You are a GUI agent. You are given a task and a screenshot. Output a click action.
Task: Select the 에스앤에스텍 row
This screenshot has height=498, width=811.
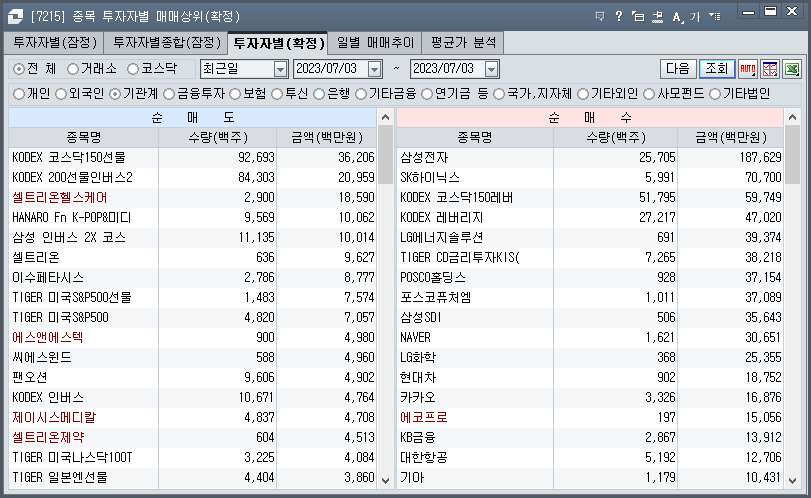pyautogui.click(x=192, y=338)
